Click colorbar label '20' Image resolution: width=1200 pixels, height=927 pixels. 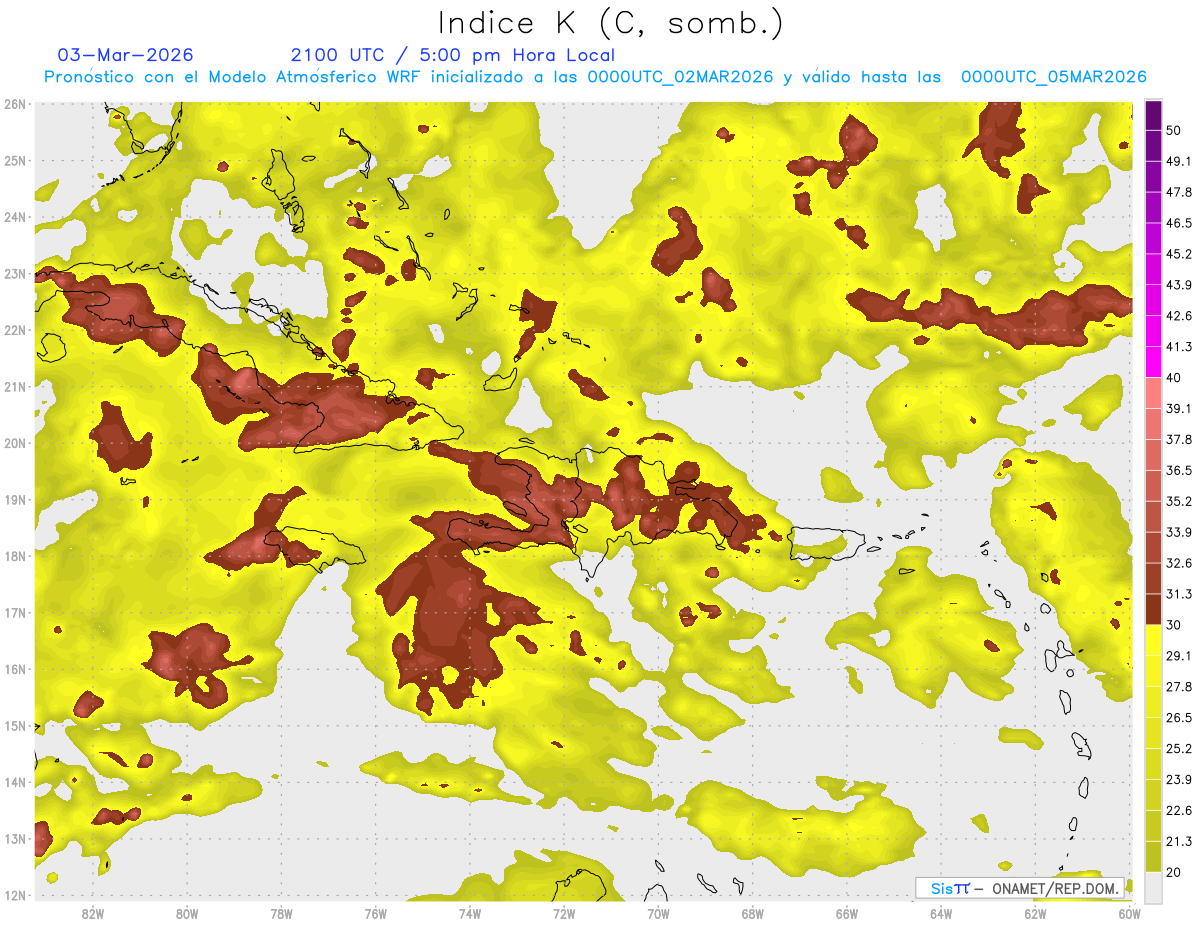point(1174,872)
